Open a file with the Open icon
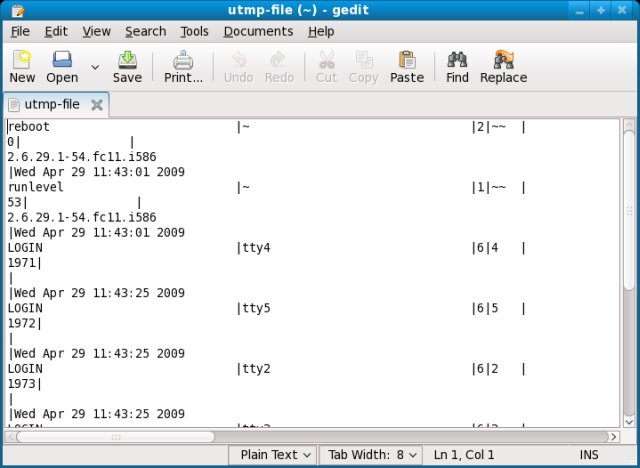 click(x=62, y=67)
